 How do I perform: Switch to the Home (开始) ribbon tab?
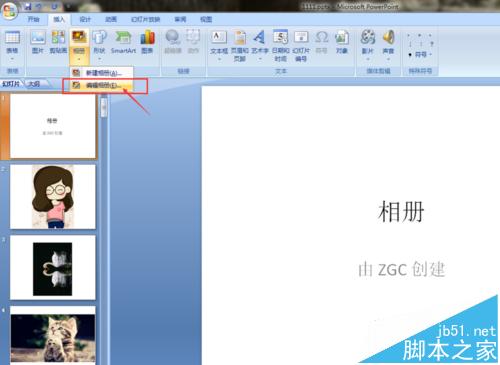pos(33,19)
